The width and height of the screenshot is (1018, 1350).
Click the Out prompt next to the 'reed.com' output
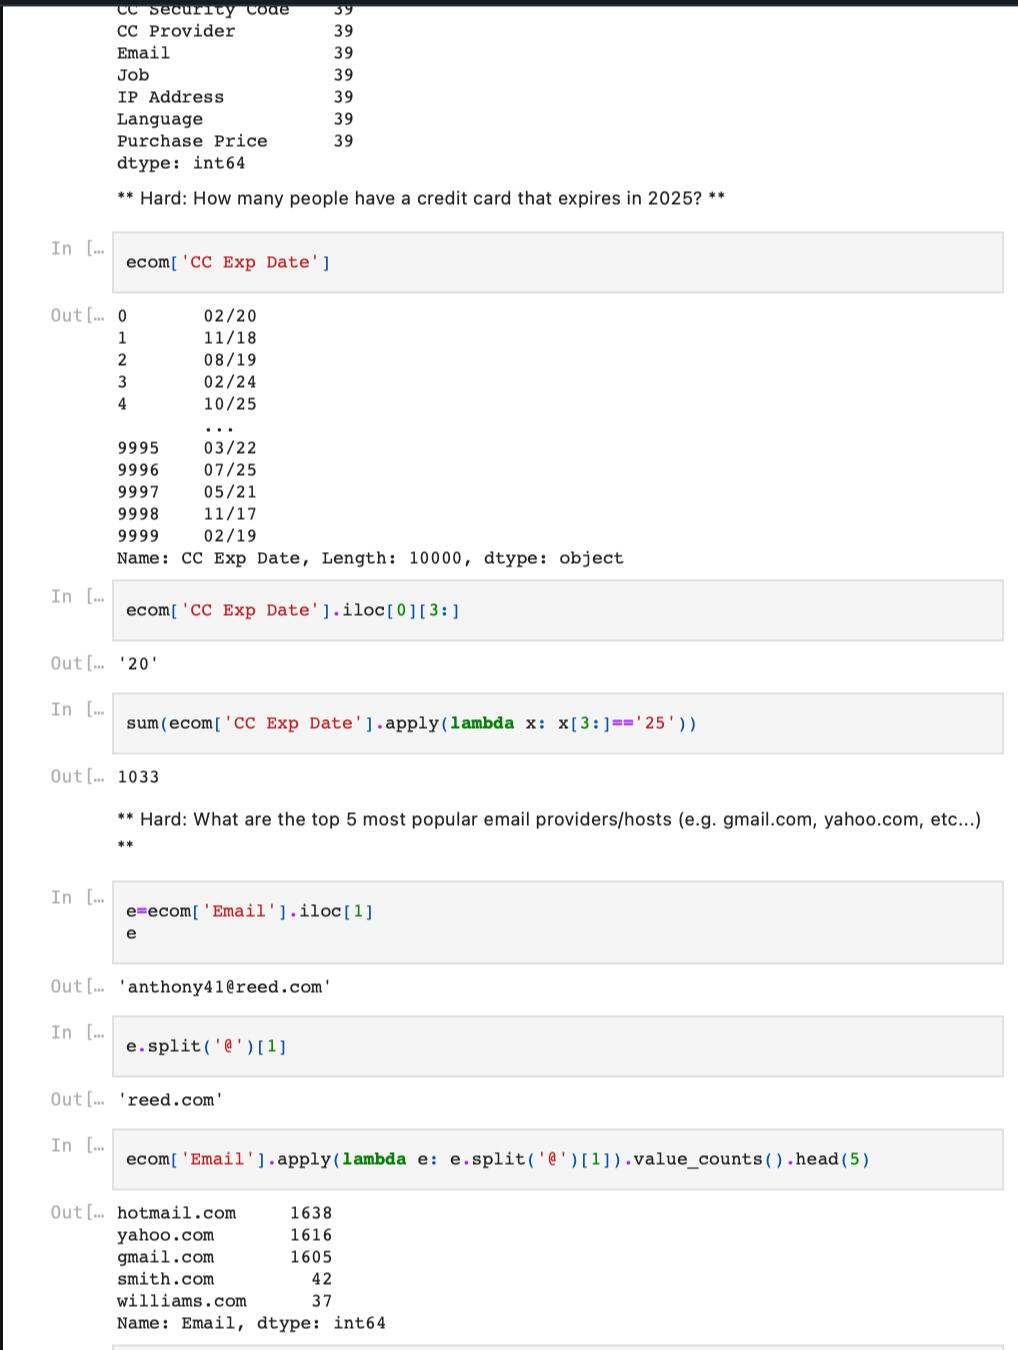[x=77, y=1100]
